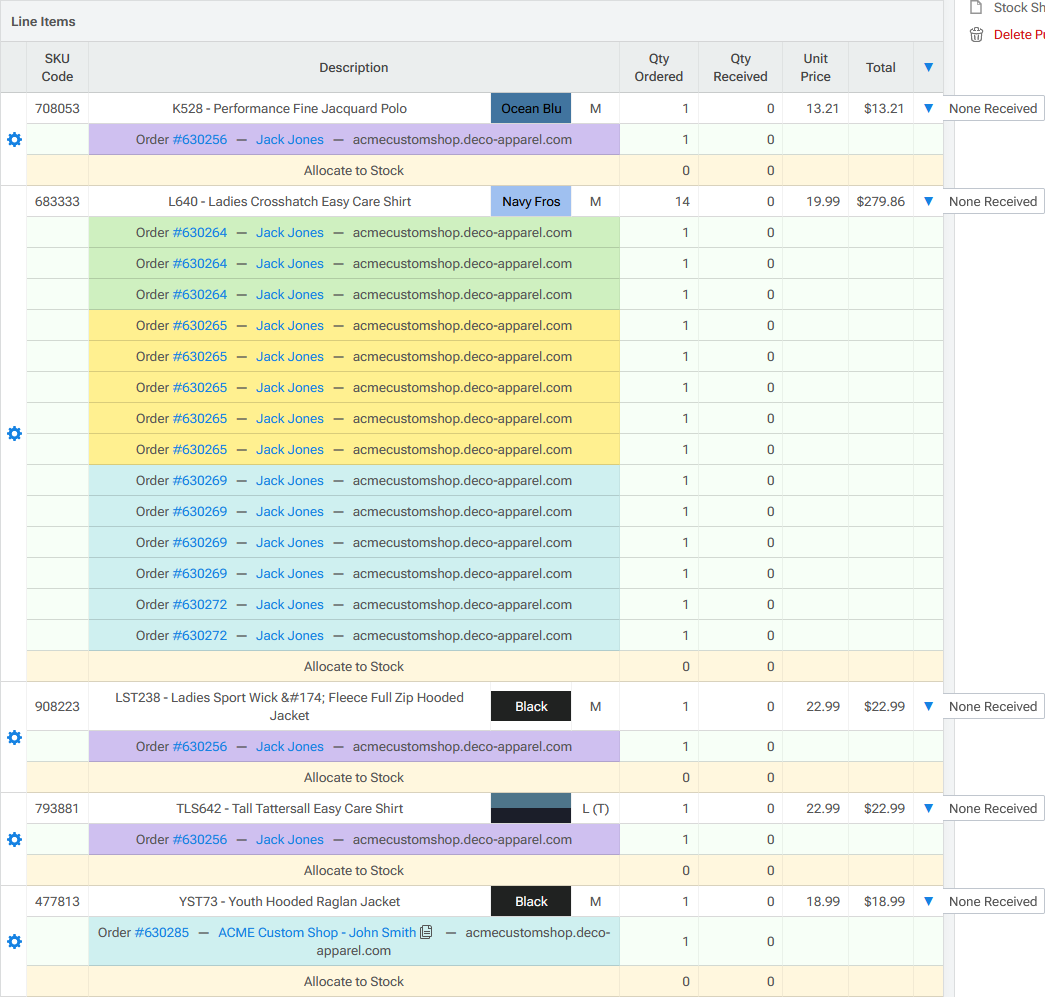The height and width of the screenshot is (997, 1045).
Task: Click Allocate to Stock row under YST73 Jacket
Action: click(x=354, y=982)
